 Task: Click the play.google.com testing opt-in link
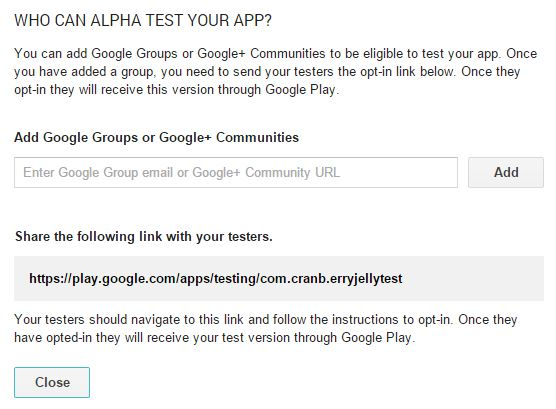(216, 278)
